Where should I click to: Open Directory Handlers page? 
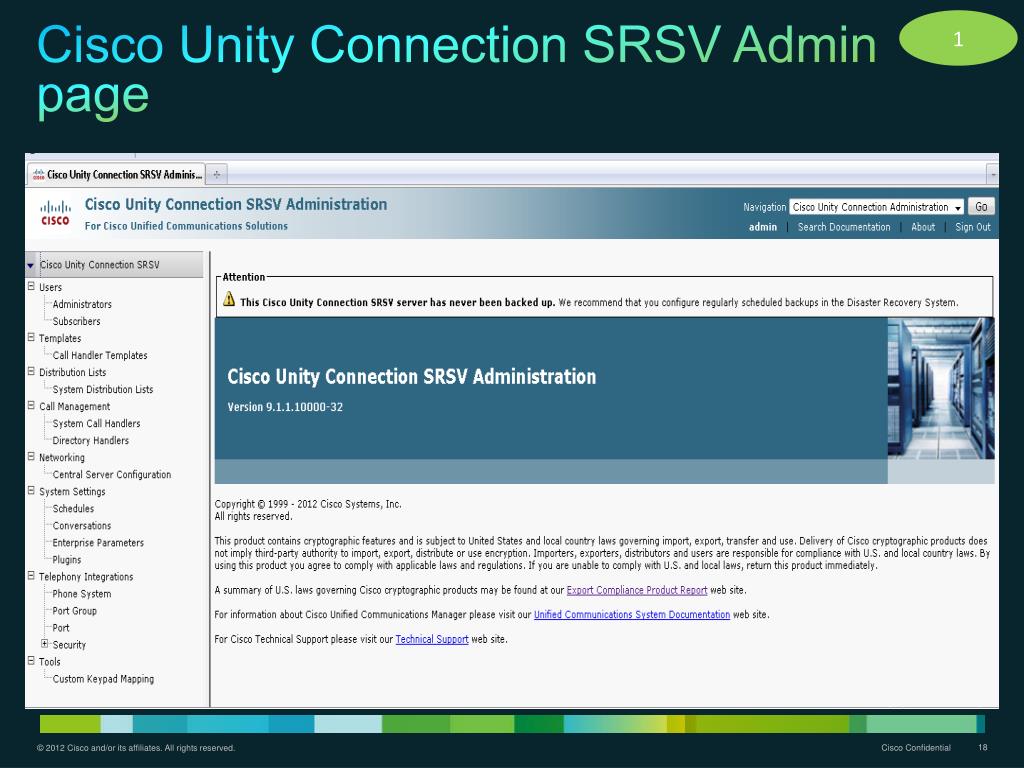coord(90,440)
